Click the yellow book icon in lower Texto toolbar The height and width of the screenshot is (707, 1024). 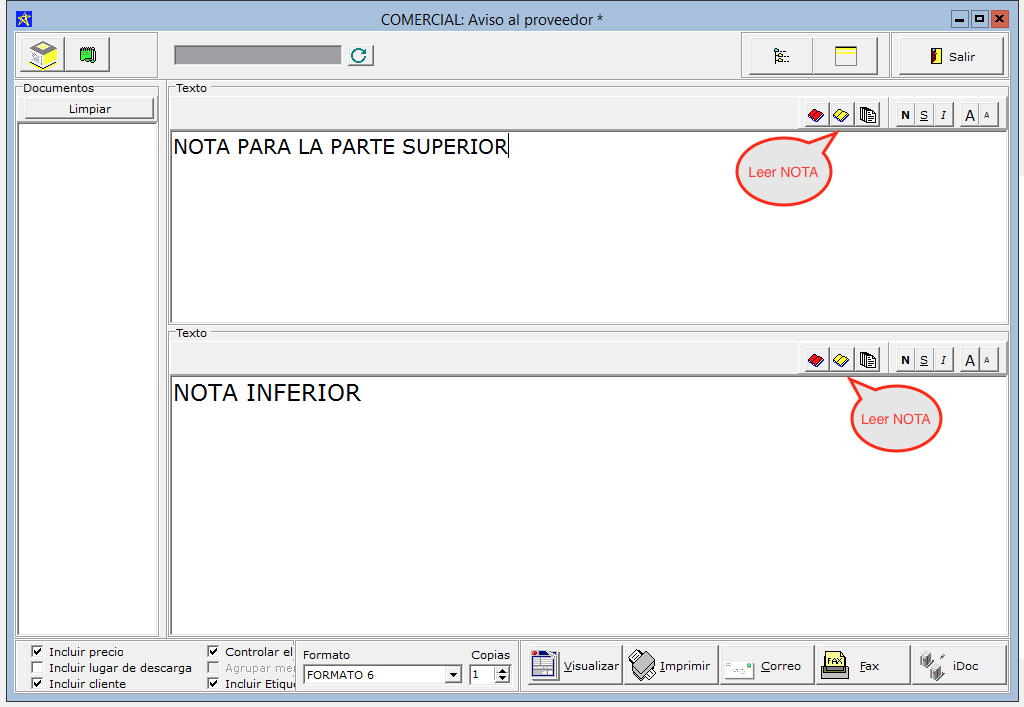[842, 360]
